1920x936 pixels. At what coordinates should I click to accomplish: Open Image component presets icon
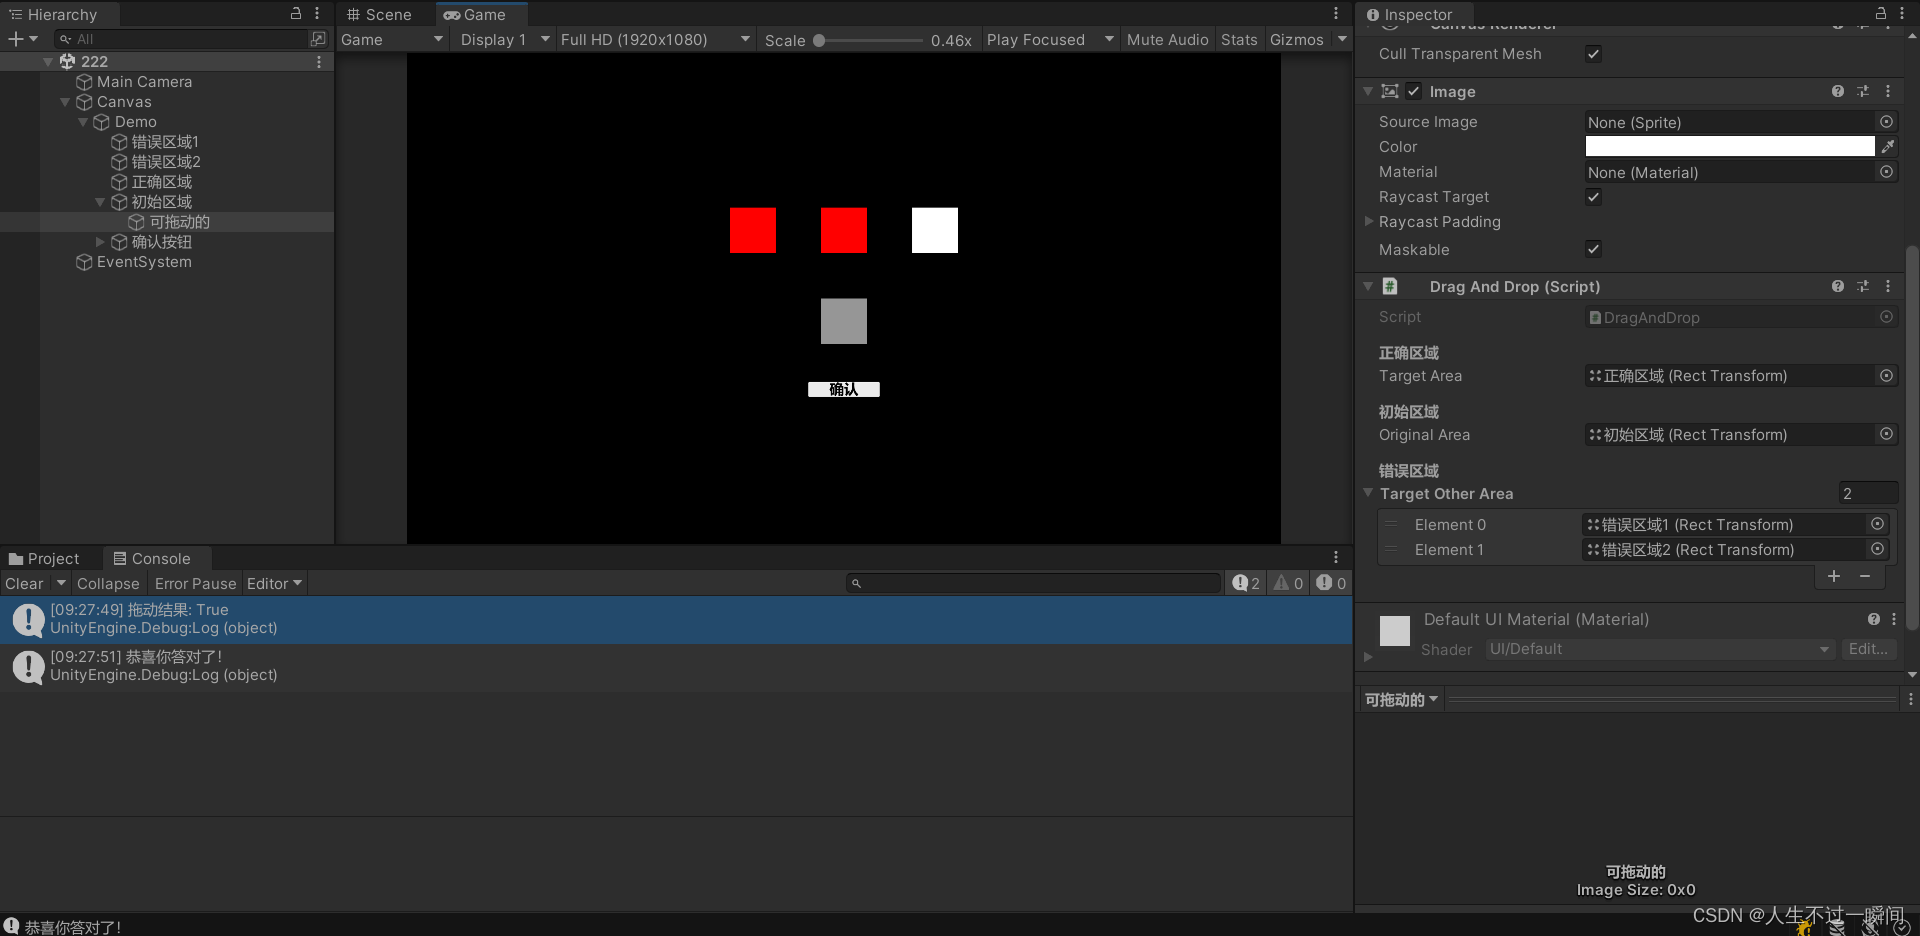[1863, 91]
